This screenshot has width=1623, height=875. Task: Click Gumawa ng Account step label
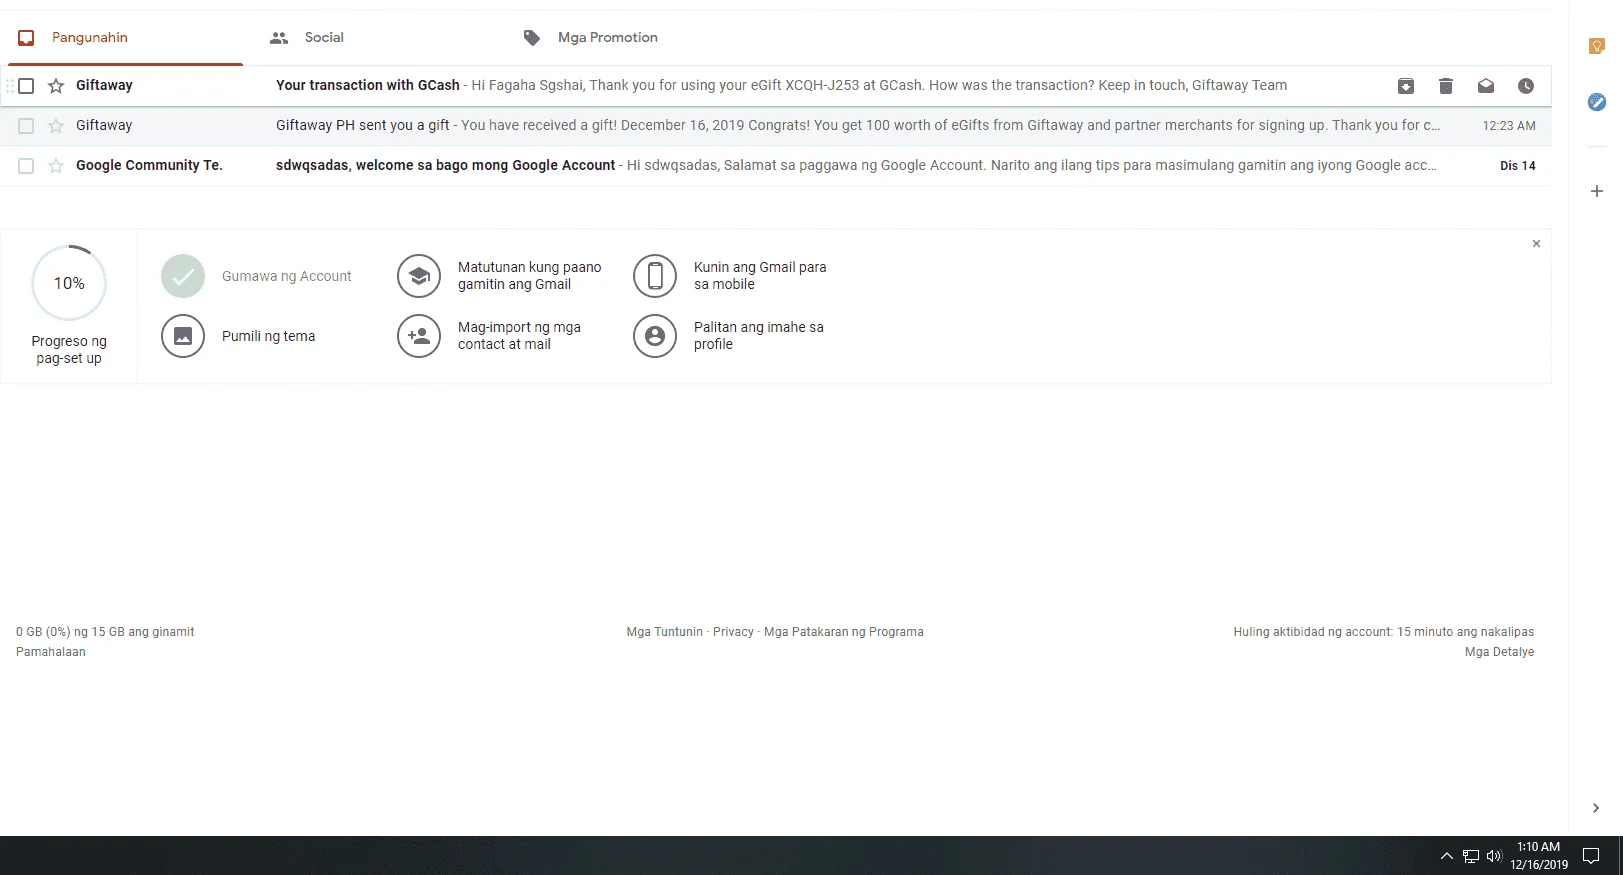pos(286,277)
